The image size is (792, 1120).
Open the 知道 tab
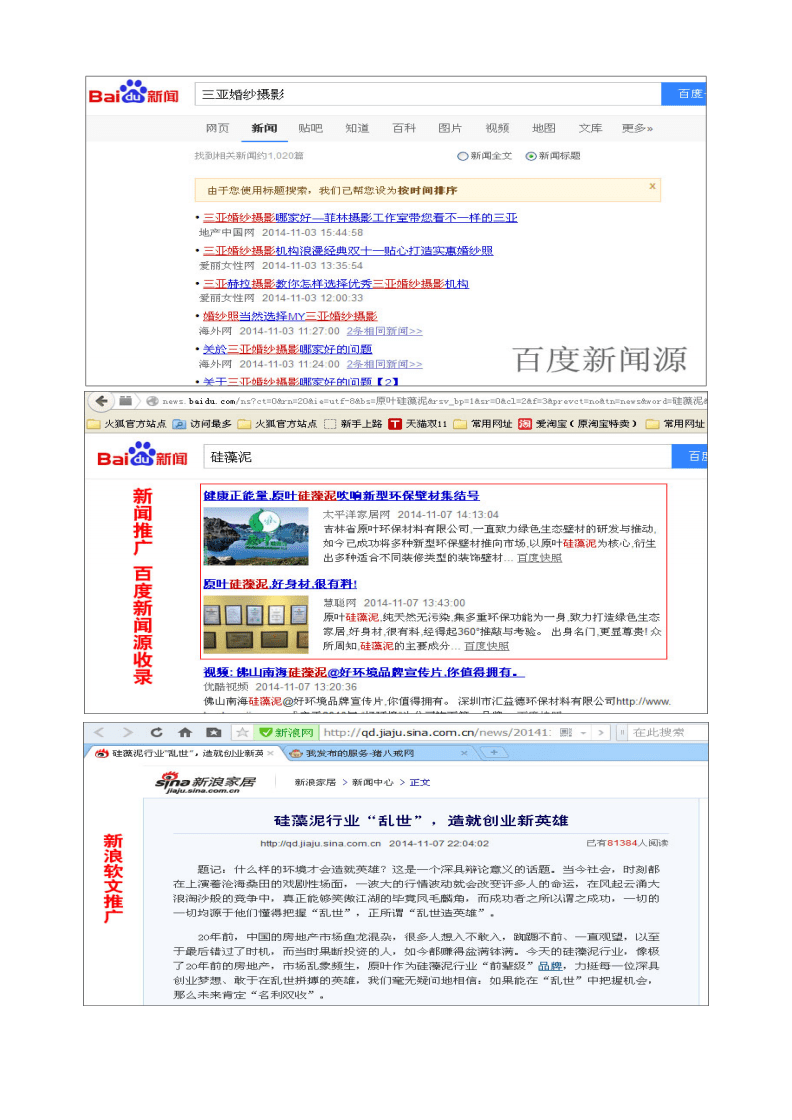[357, 129]
